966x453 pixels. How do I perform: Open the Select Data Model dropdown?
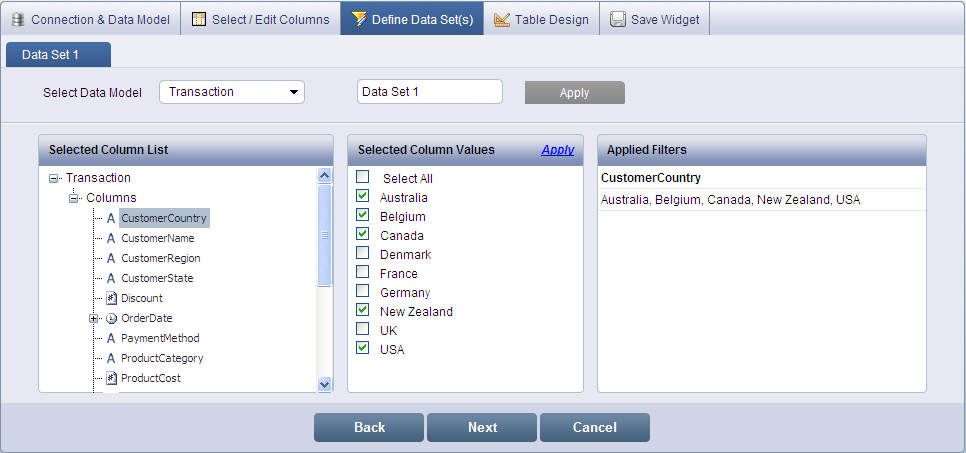(x=232, y=92)
